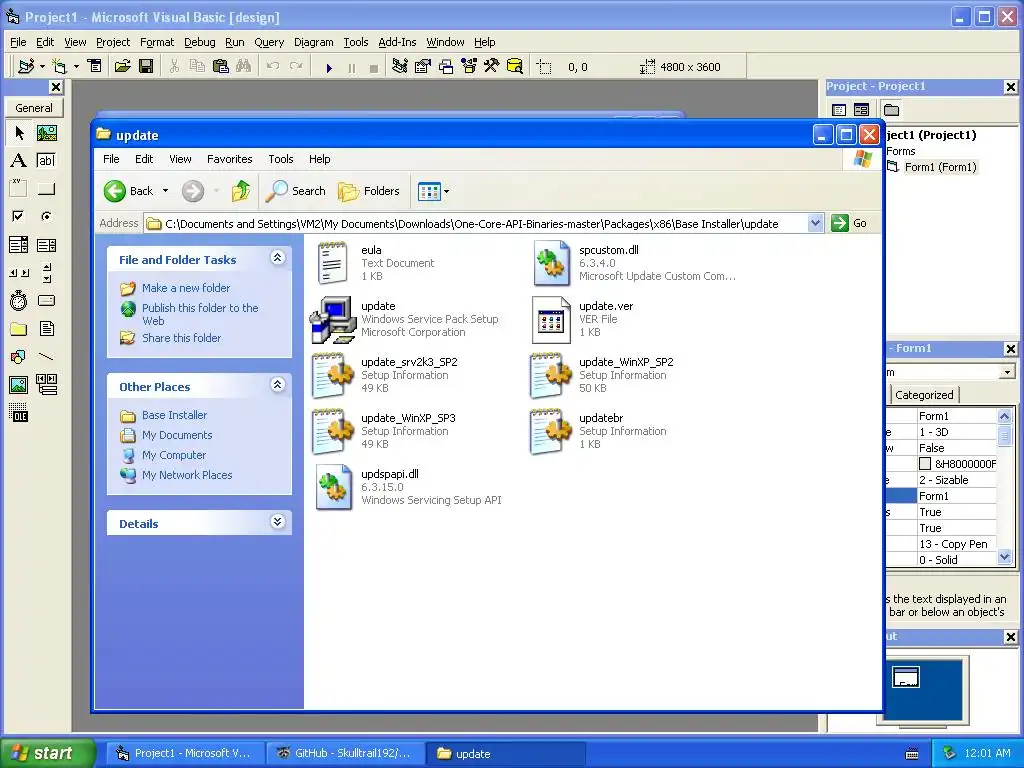Open My Network Places link
Image resolution: width=1024 pixels, height=768 pixels.
tap(187, 475)
